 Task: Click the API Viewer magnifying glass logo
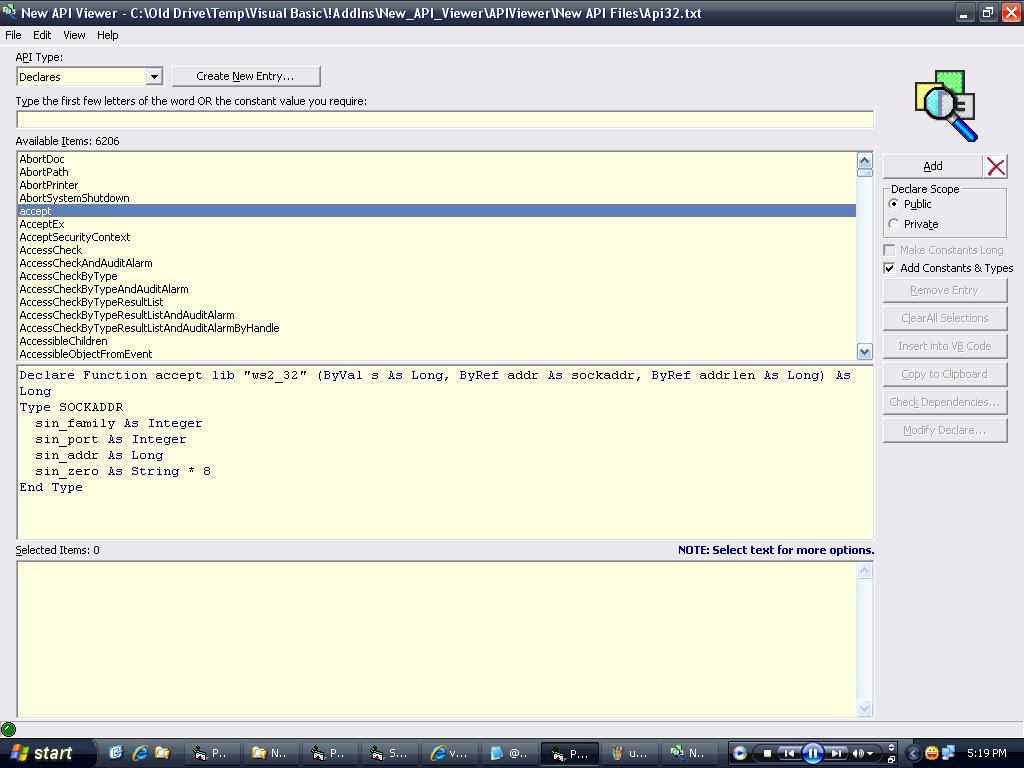tap(945, 104)
